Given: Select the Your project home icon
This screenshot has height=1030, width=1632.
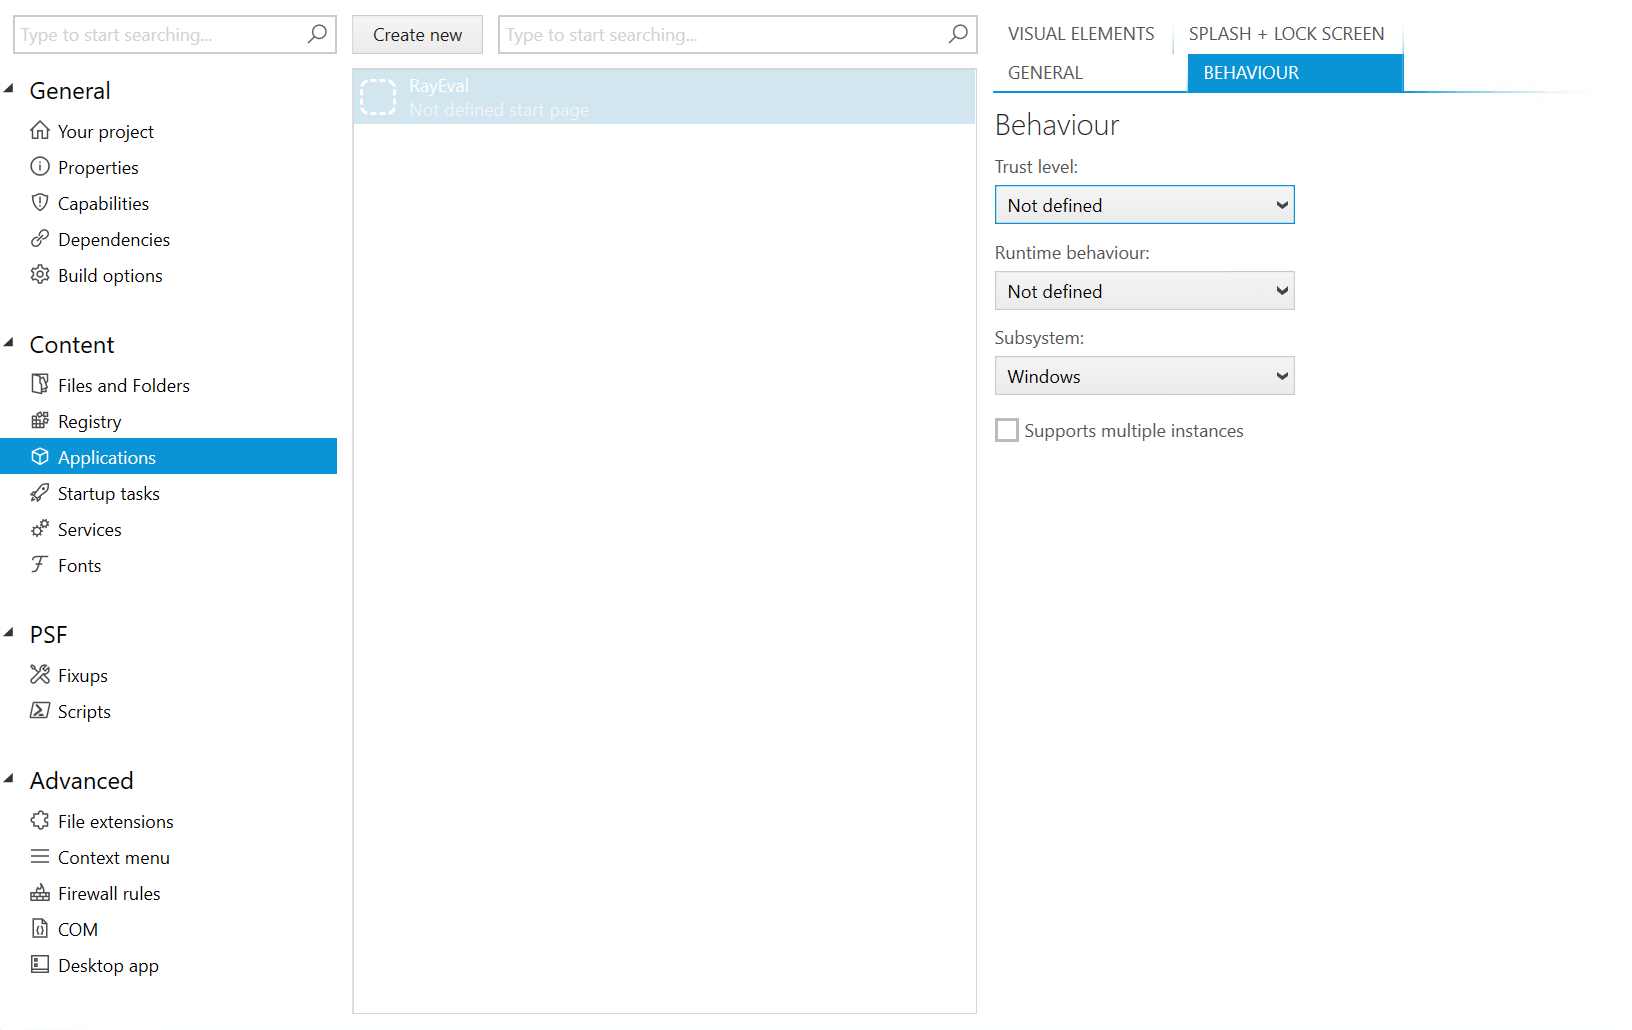Looking at the screenshot, I should click(40, 131).
